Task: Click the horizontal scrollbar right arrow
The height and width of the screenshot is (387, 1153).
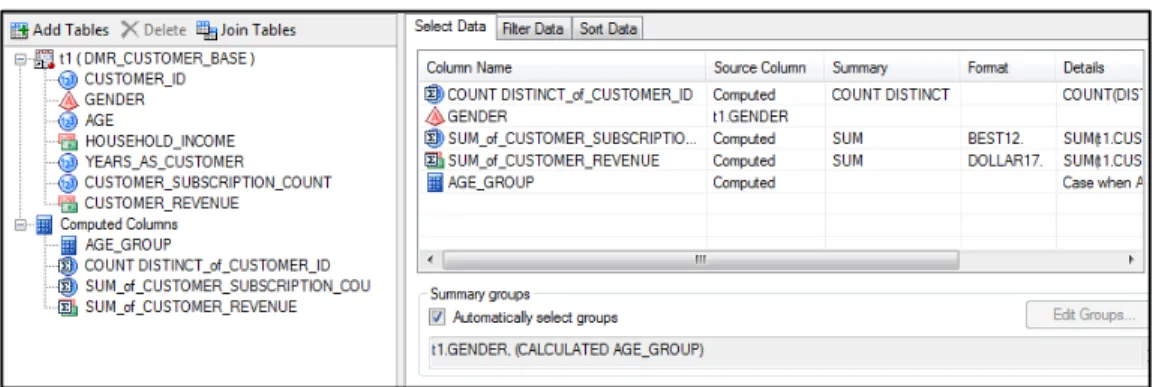Action: click(x=1131, y=260)
